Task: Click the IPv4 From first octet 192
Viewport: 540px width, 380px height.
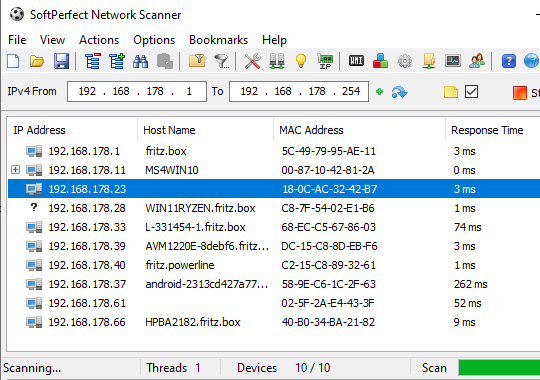Action: [87, 91]
